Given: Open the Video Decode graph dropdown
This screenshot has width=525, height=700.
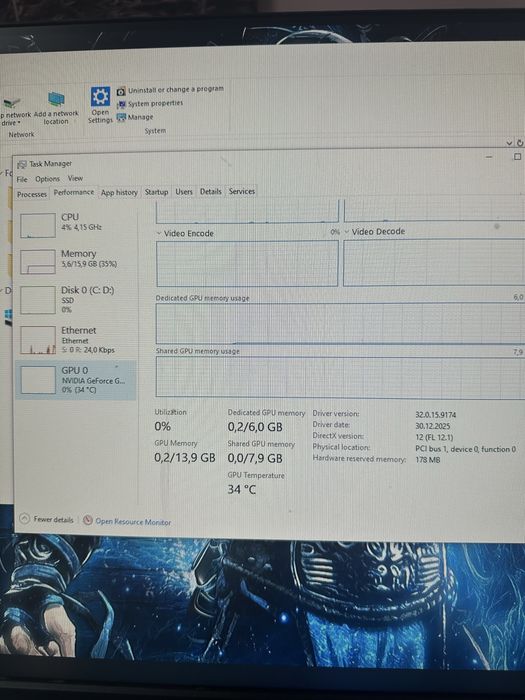Looking at the screenshot, I should click(x=347, y=232).
